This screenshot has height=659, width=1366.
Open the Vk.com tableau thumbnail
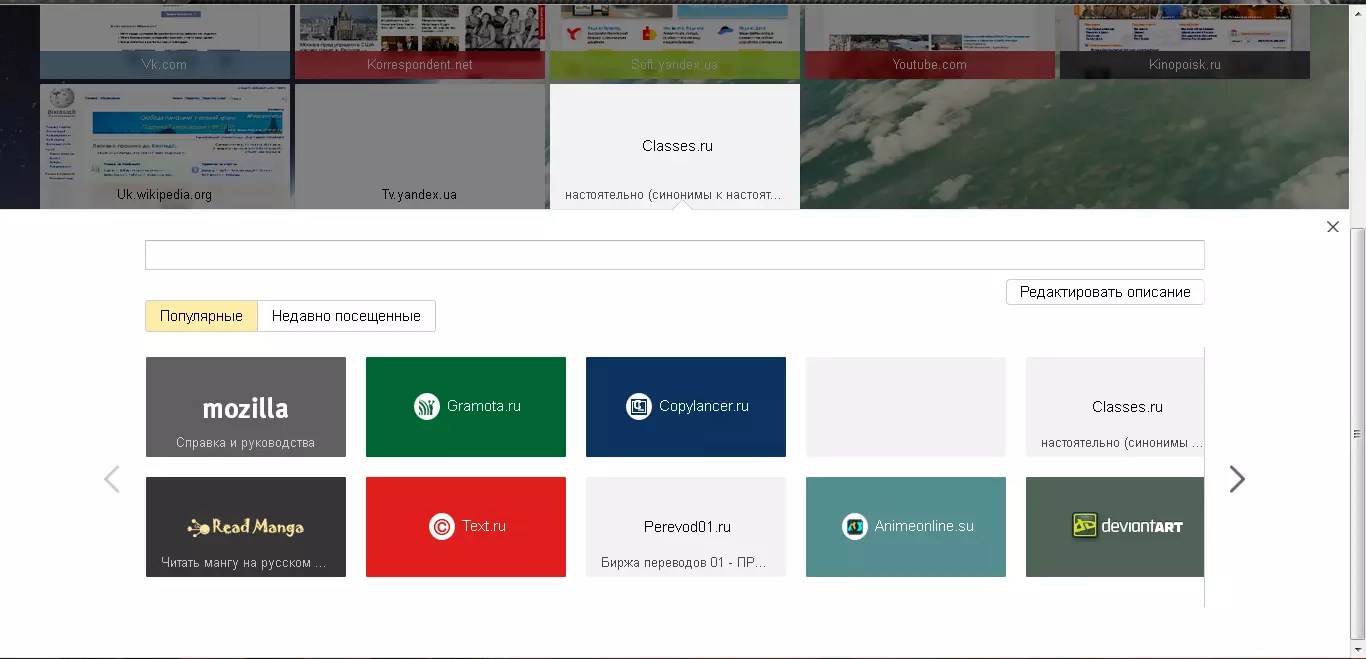click(x=165, y=40)
